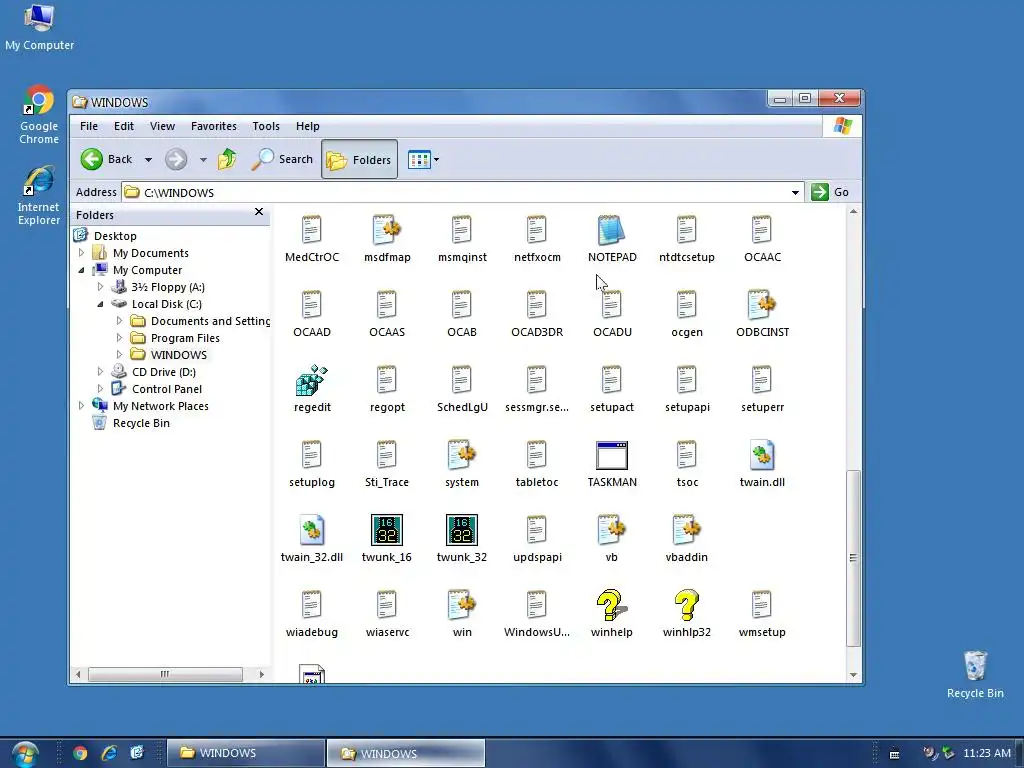Image resolution: width=1024 pixels, height=768 pixels.
Task: Open the Favorites menu
Action: 214,126
